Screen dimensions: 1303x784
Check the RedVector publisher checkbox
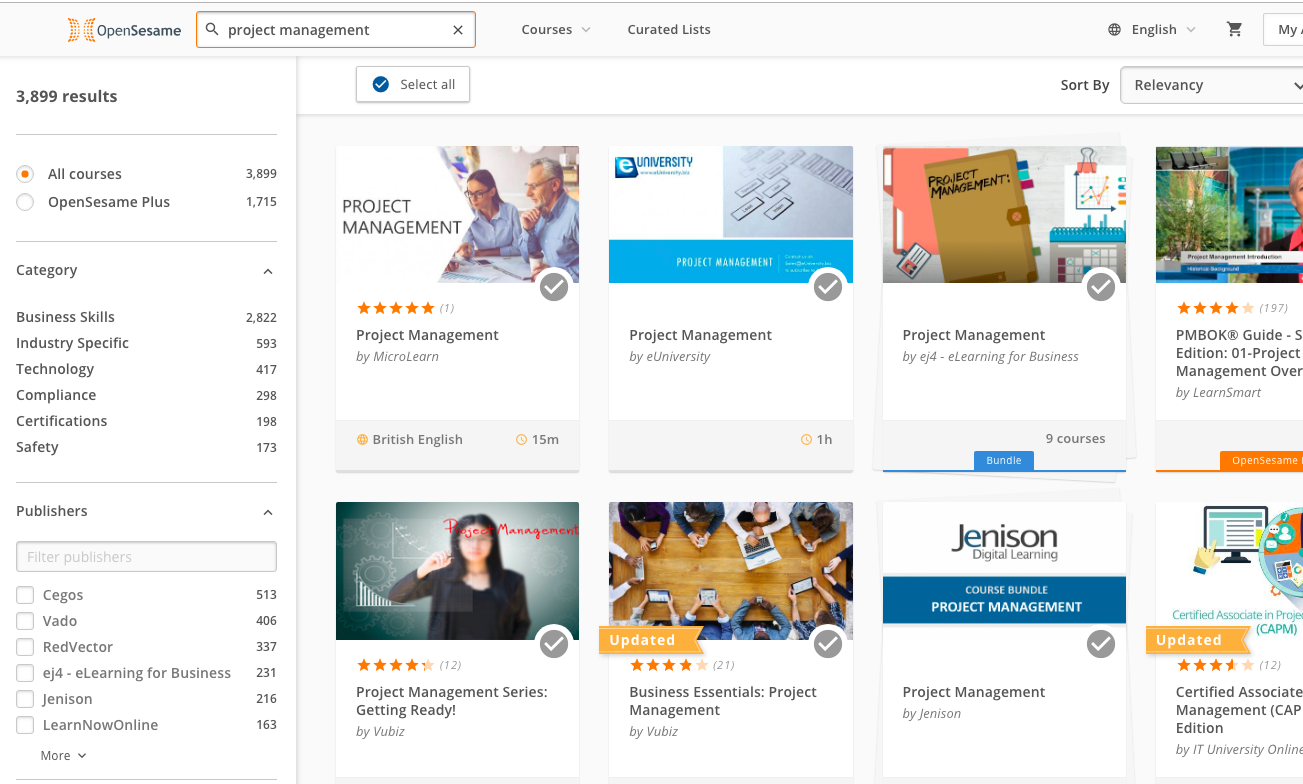[25, 647]
